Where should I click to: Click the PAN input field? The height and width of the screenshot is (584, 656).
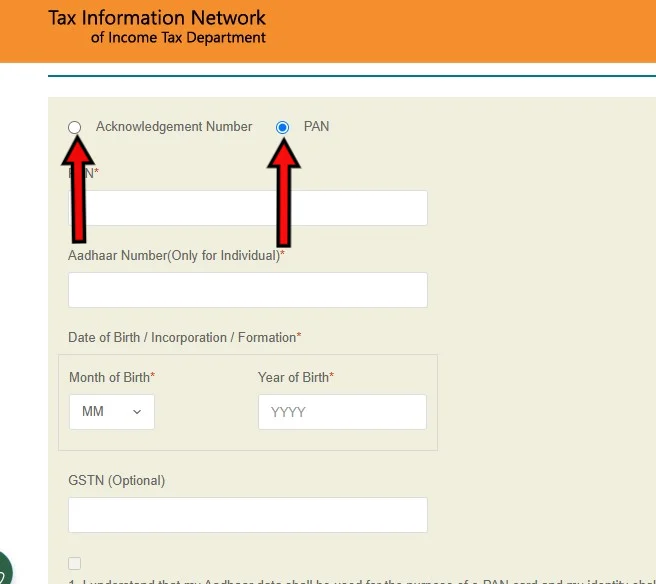(x=248, y=208)
